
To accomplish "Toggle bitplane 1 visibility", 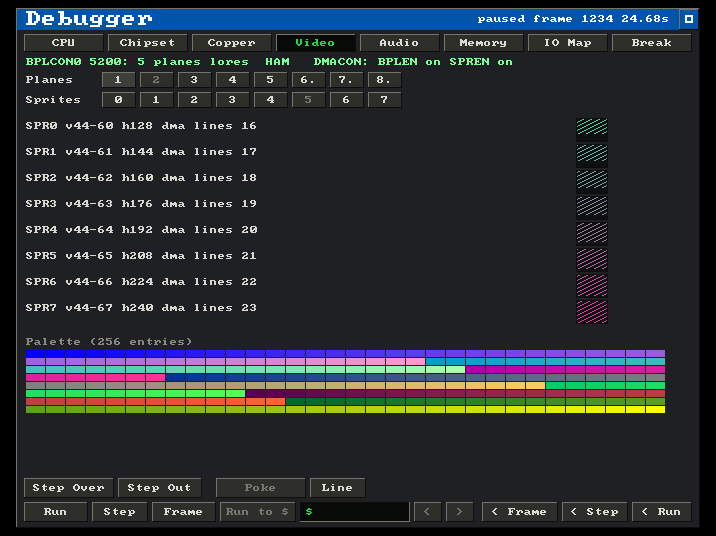I will pyautogui.click(x=118, y=80).
